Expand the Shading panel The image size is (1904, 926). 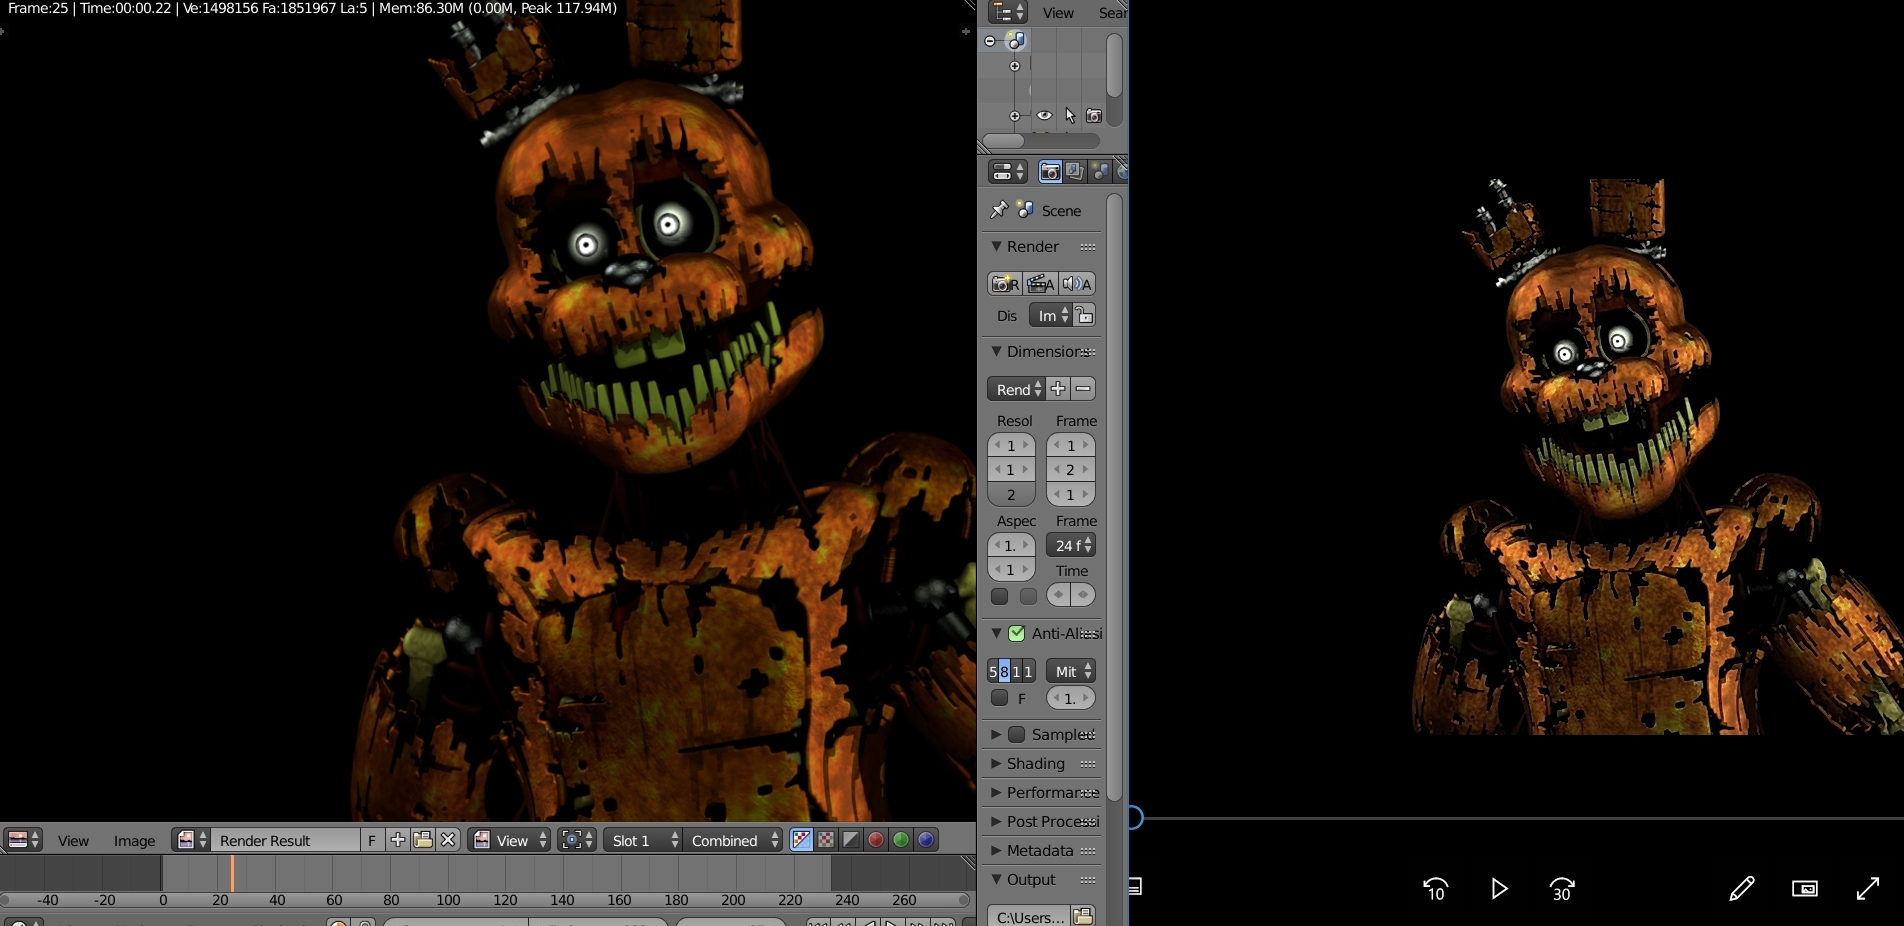(x=996, y=763)
